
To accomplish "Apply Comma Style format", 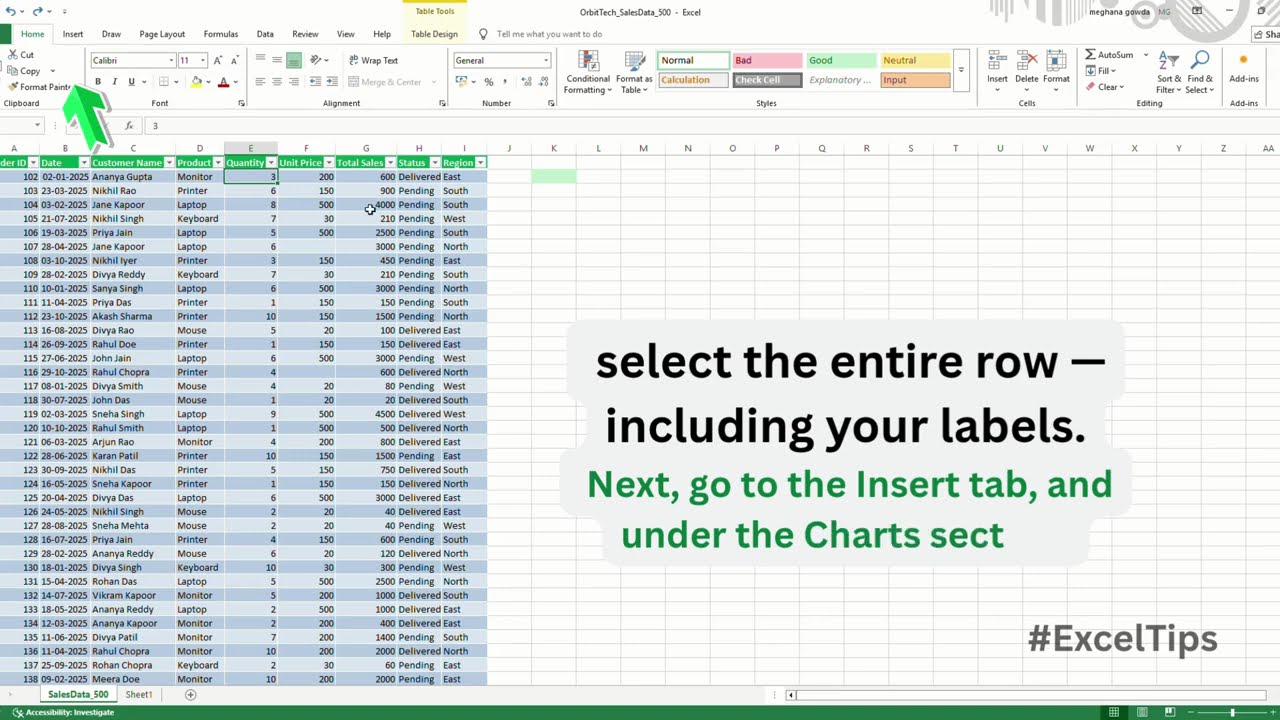I will [x=504, y=82].
